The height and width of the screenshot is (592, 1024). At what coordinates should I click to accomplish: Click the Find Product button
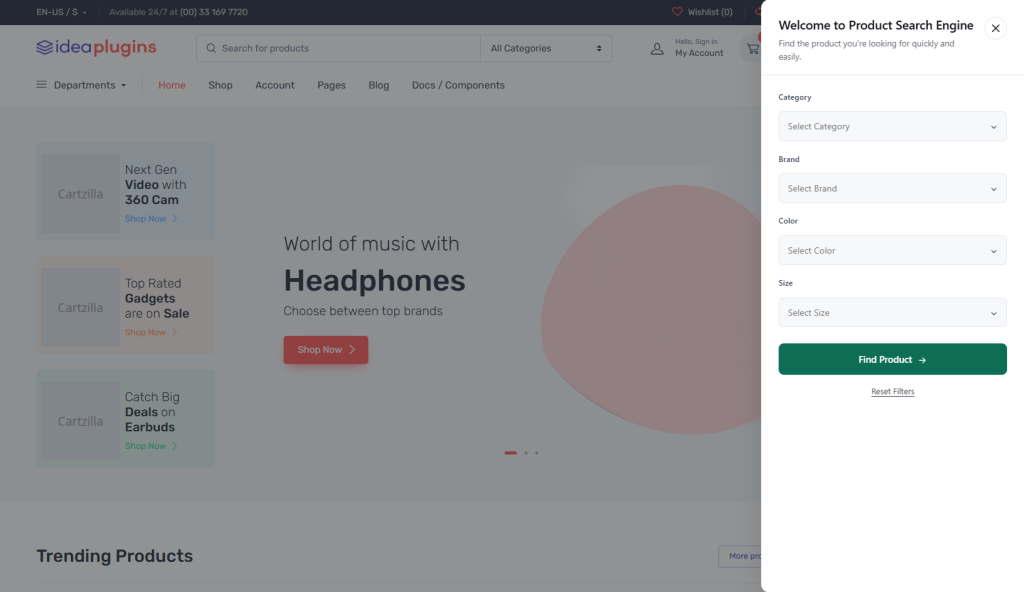point(892,359)
